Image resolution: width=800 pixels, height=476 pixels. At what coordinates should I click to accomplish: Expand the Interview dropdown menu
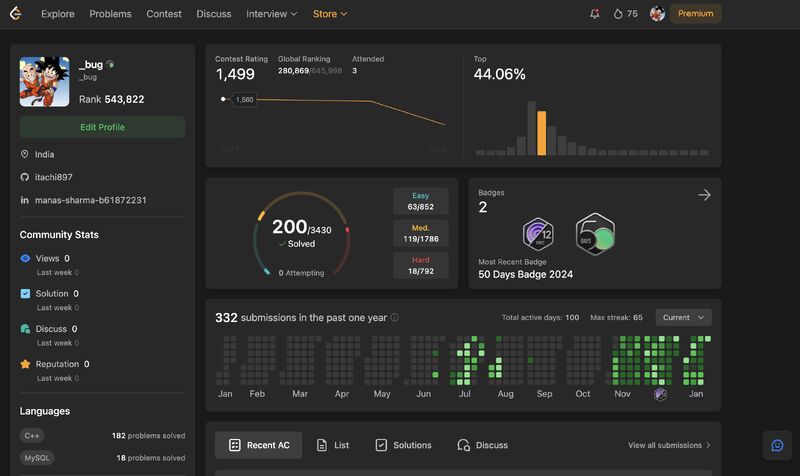pos(271,14)
